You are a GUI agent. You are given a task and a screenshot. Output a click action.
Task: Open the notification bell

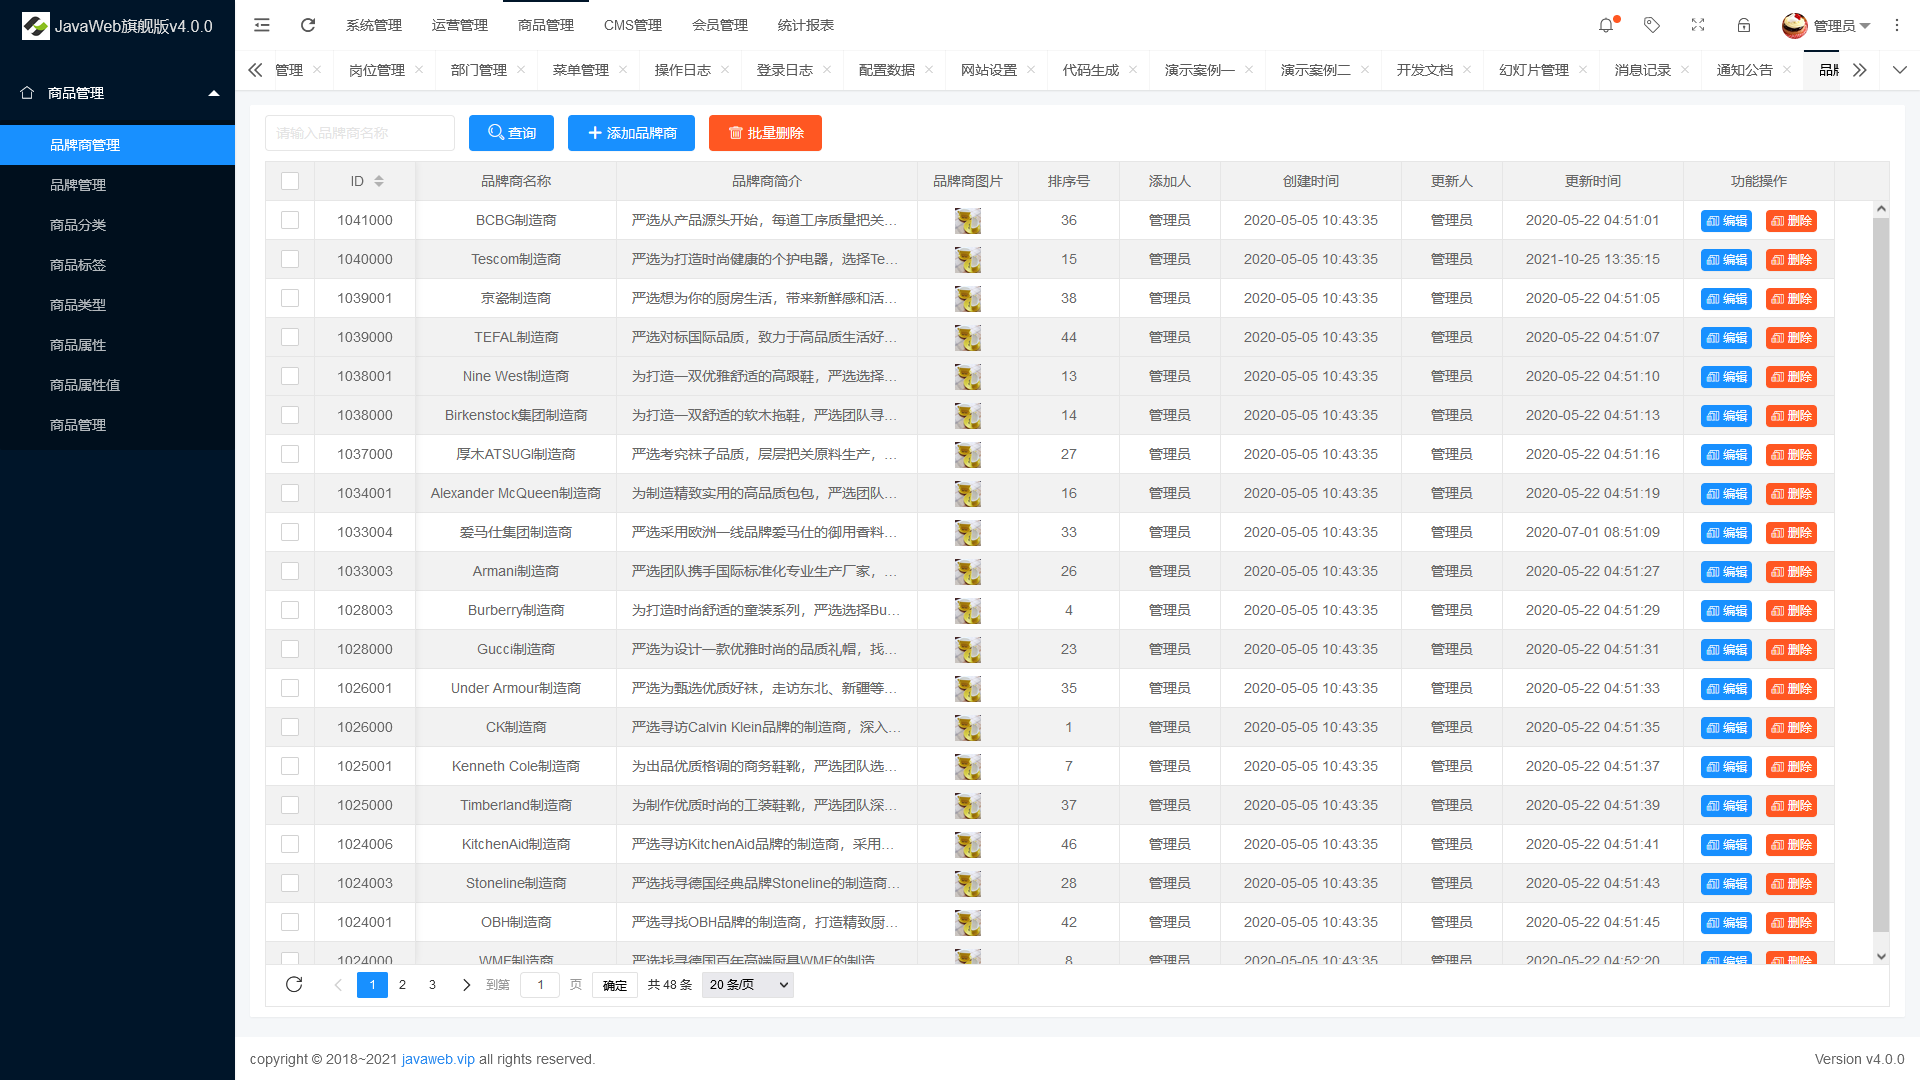coord(1606,25)
